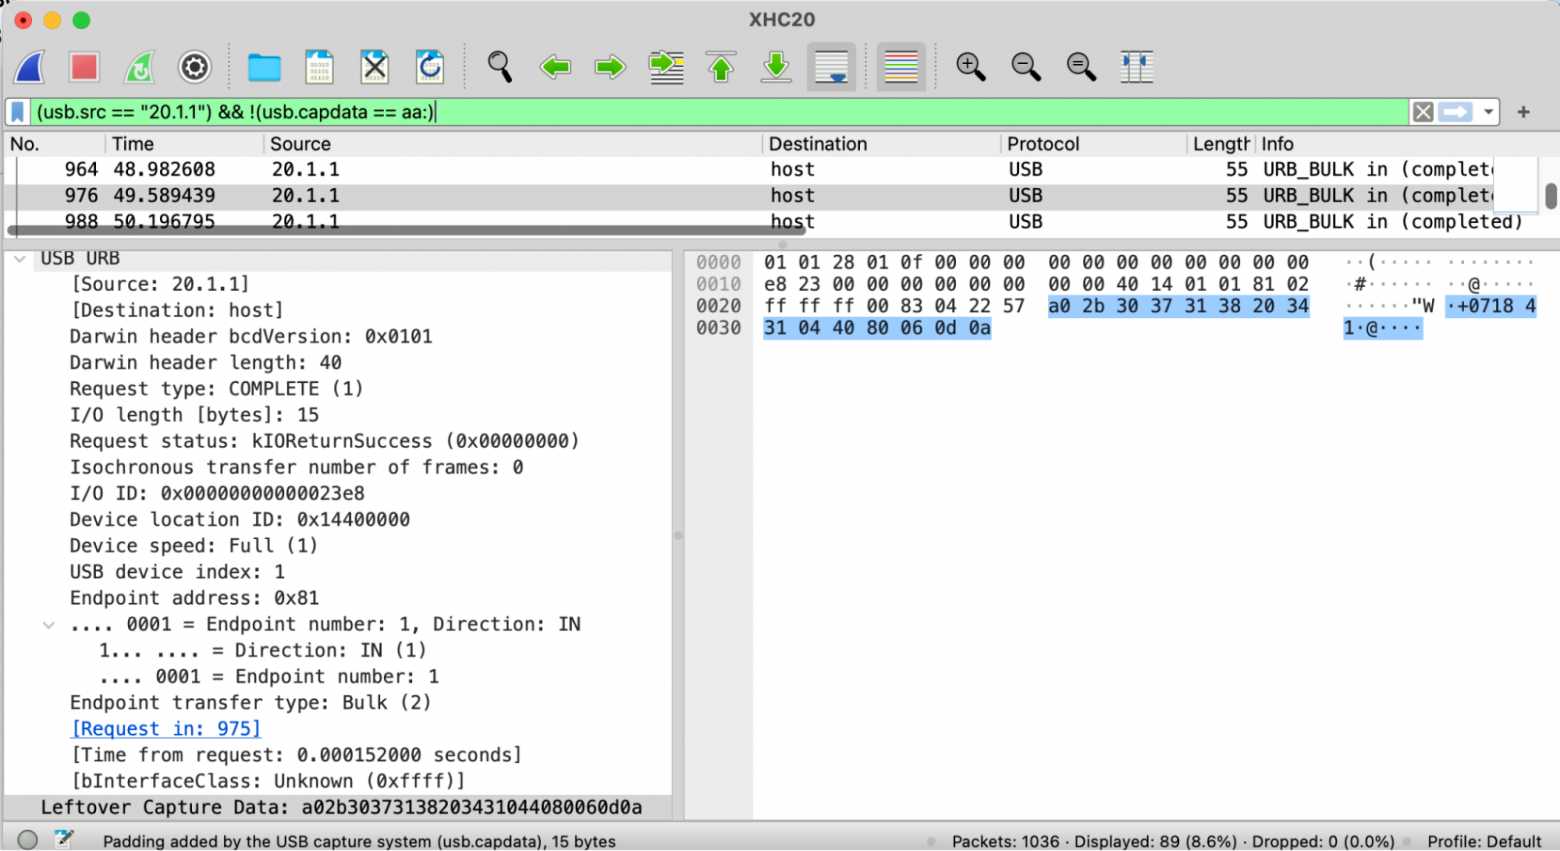This screenshot has height=851, width=1560.
Task: Zoom out the main window text
Action: 1026,67
